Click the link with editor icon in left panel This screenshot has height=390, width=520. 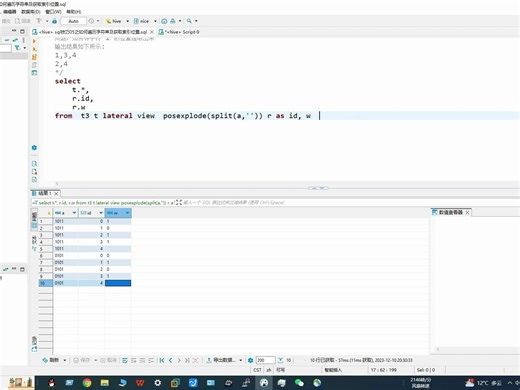click(15, 40)
